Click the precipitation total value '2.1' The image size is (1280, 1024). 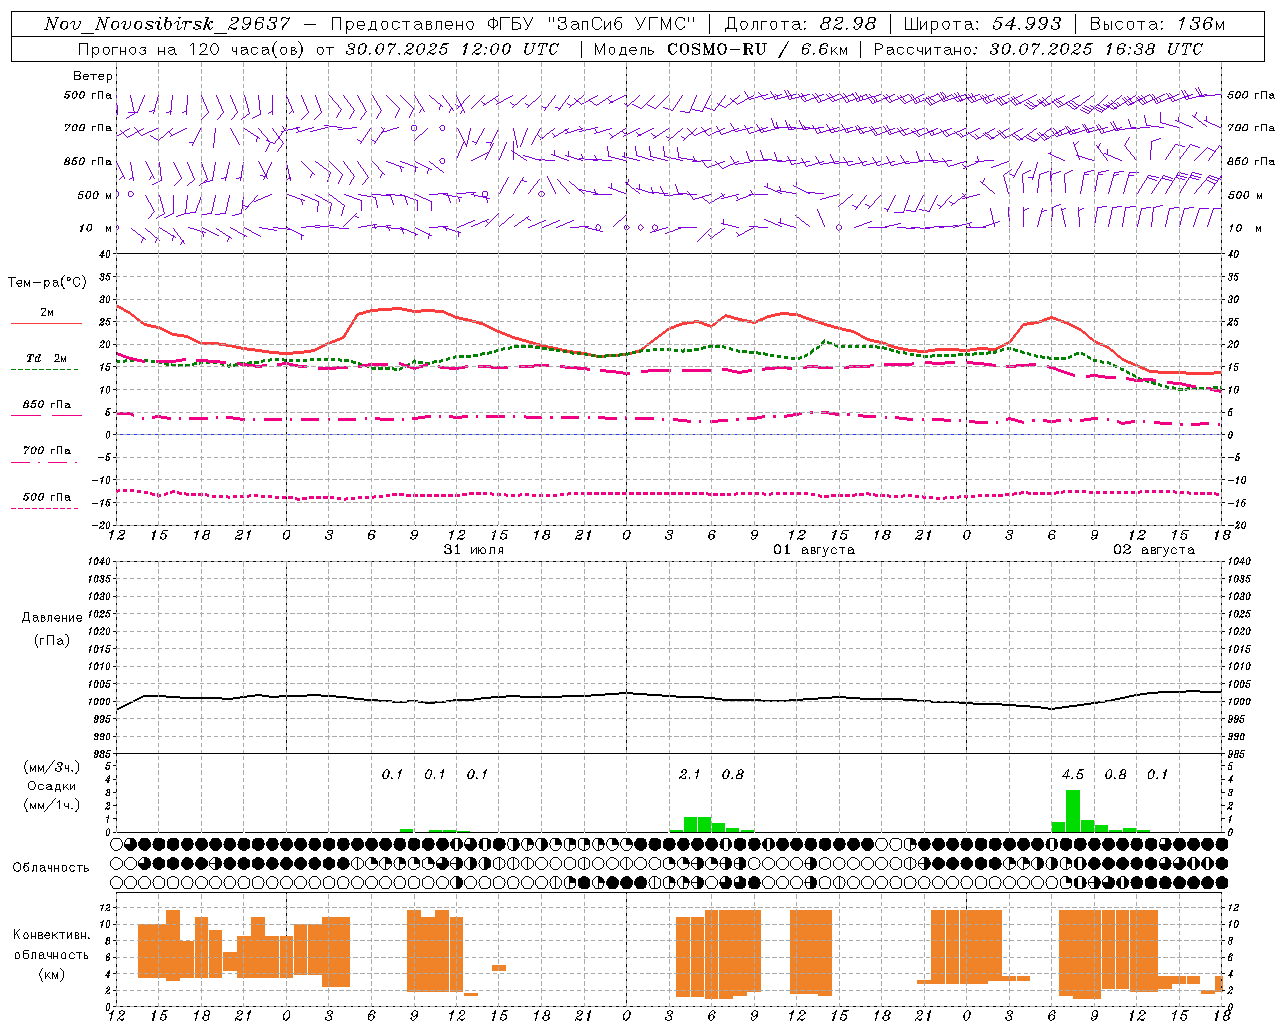(690, 774)
